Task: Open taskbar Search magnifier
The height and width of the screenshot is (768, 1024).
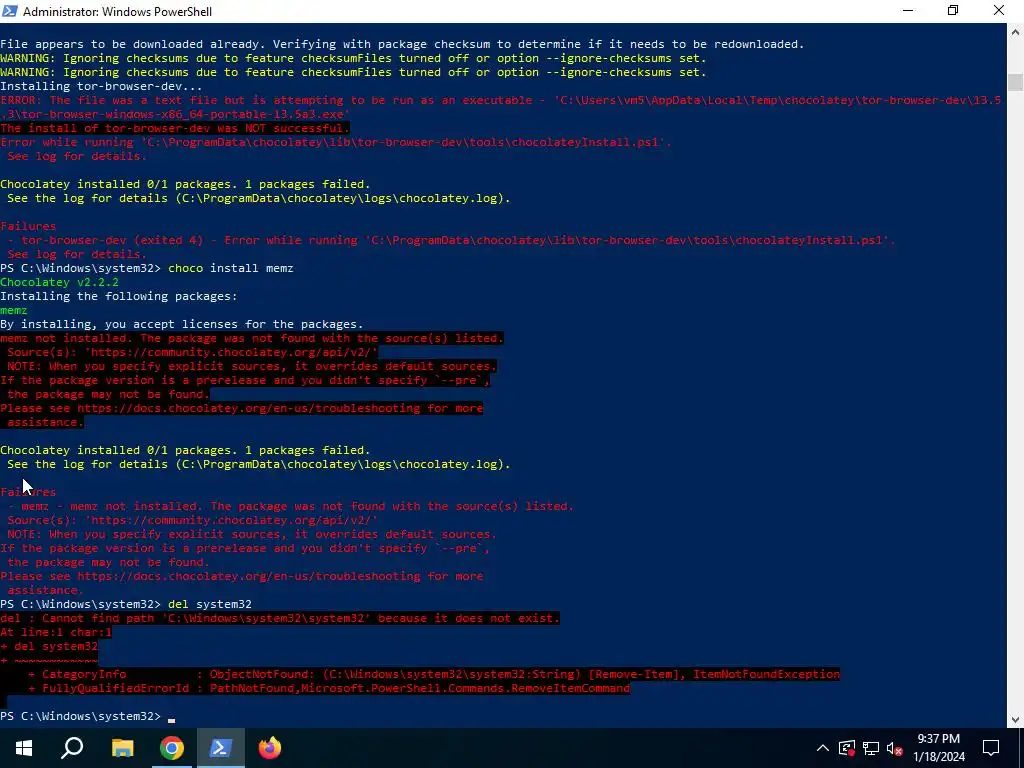Action: click(72, 748)
